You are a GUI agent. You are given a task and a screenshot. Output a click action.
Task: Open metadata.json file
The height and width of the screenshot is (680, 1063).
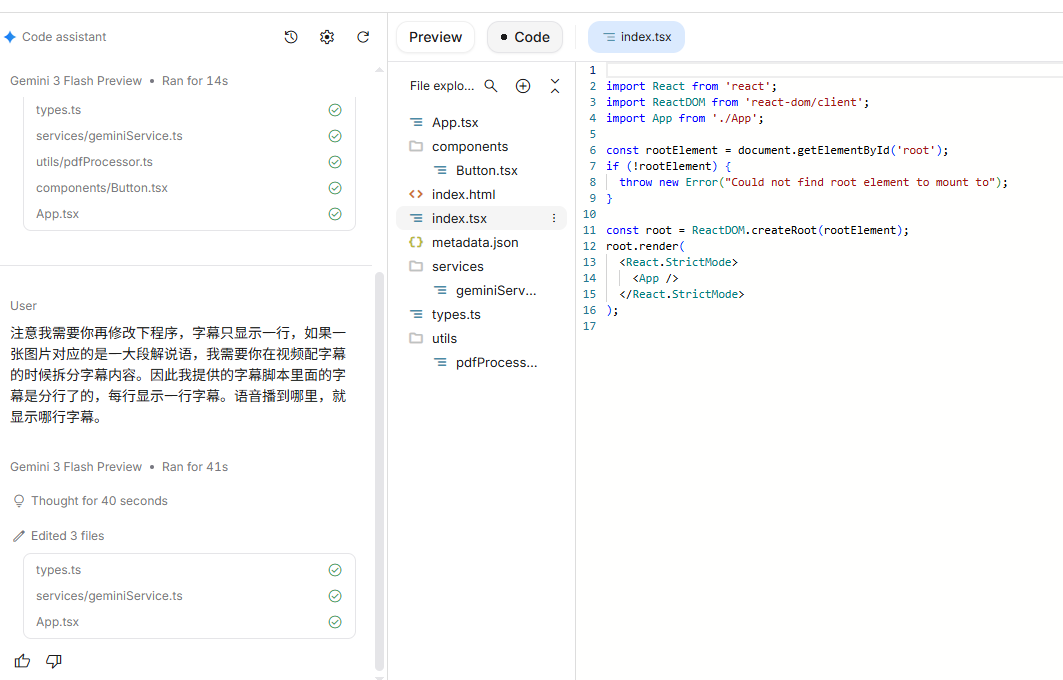click(x=474, y=242)
